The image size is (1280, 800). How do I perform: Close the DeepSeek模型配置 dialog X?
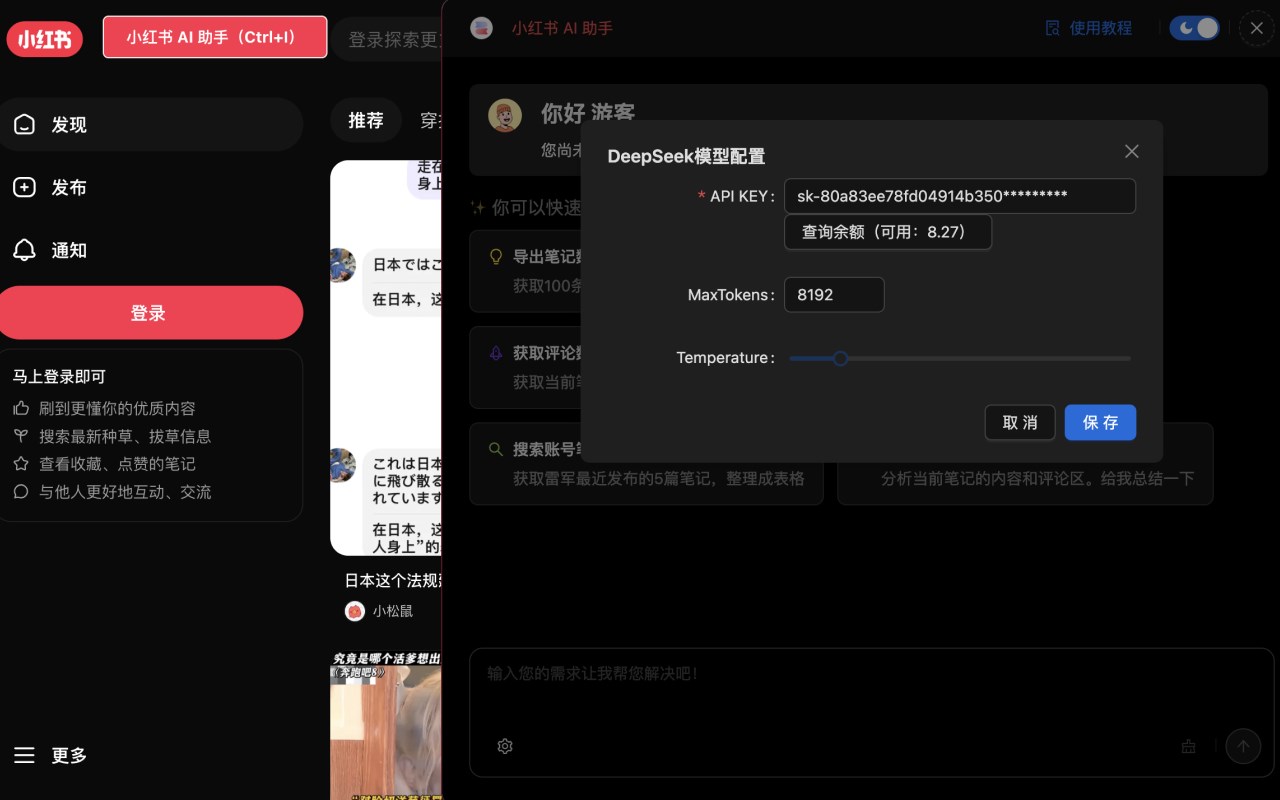tap(1132, 151)
